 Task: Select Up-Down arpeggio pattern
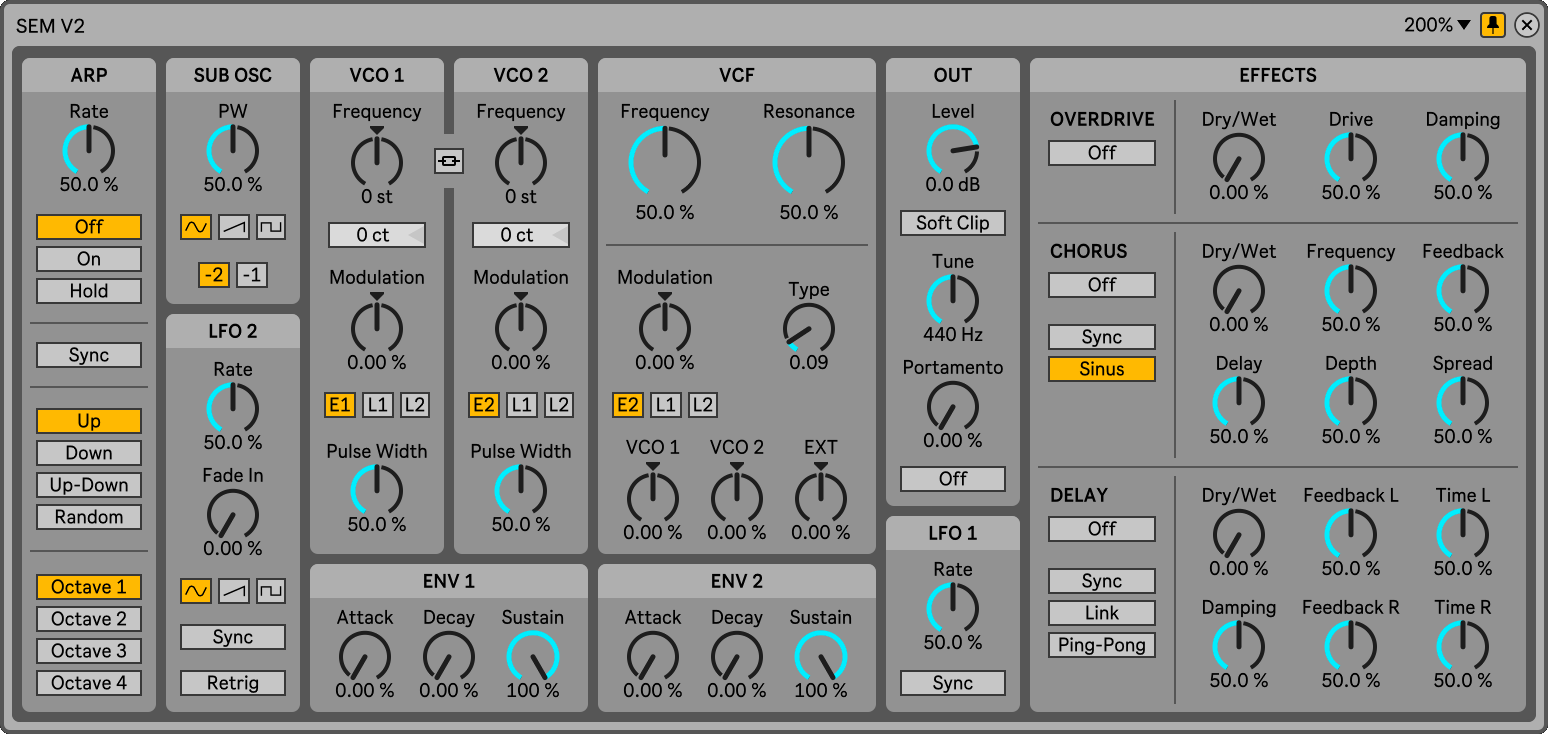(89, 485)
